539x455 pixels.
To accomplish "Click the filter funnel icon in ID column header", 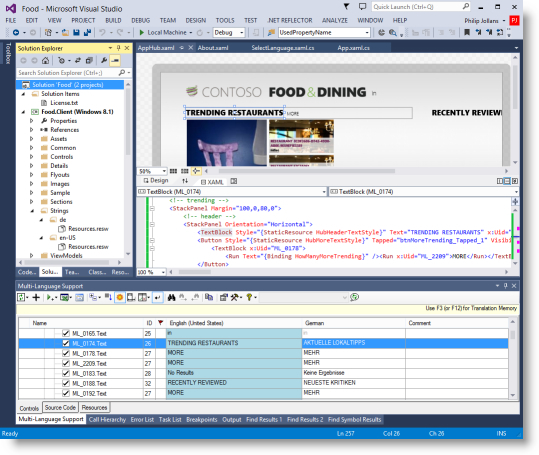I will tap(160, 323).
